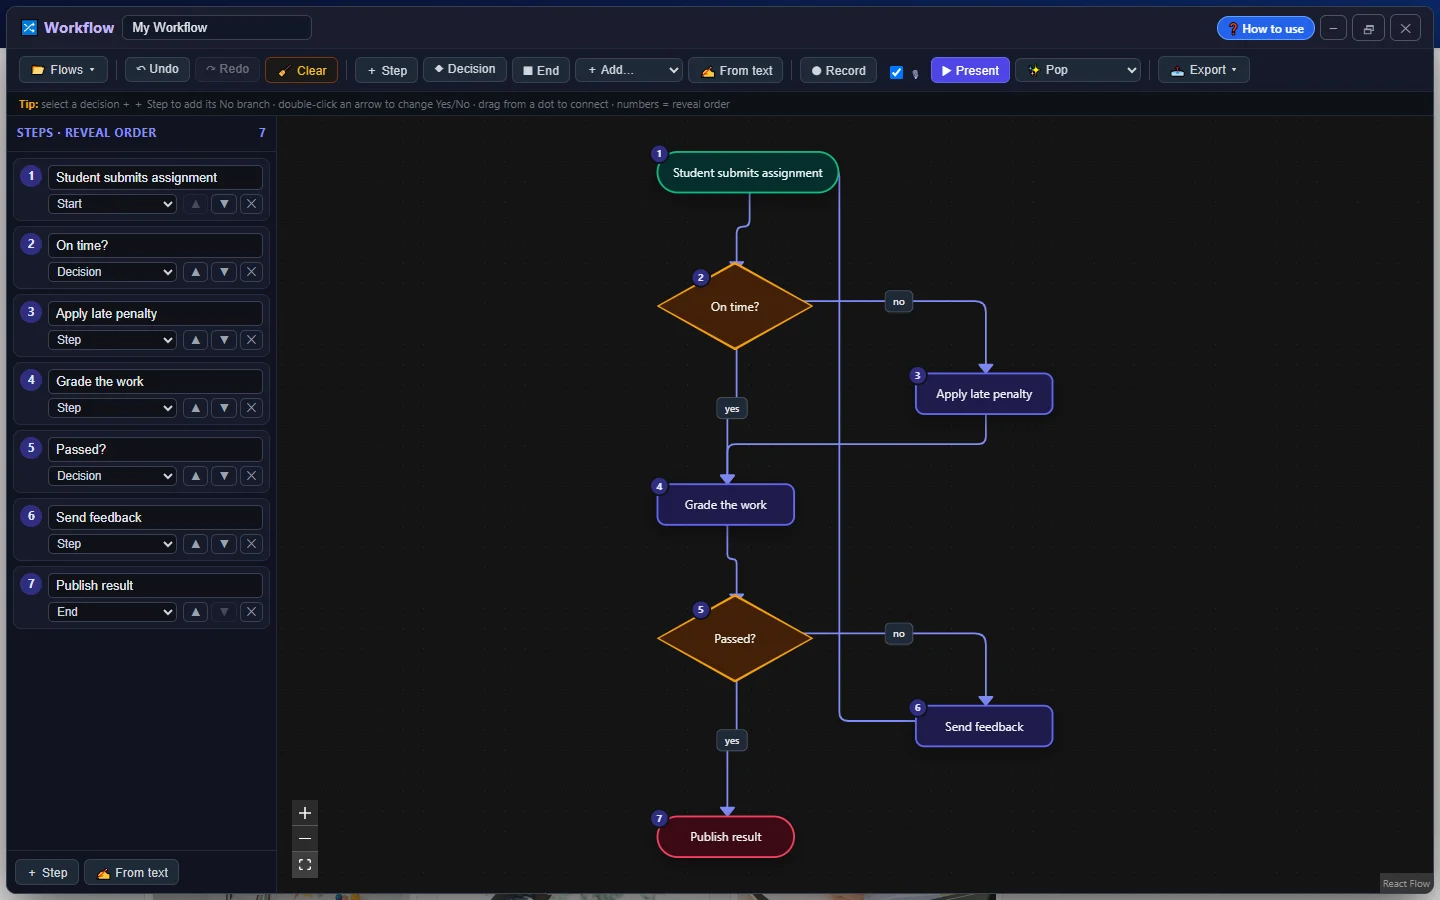The height and width of the screenshot is (900, 1440).
Task: Add a Step from the top toolbar
Action: pos(386,70)
